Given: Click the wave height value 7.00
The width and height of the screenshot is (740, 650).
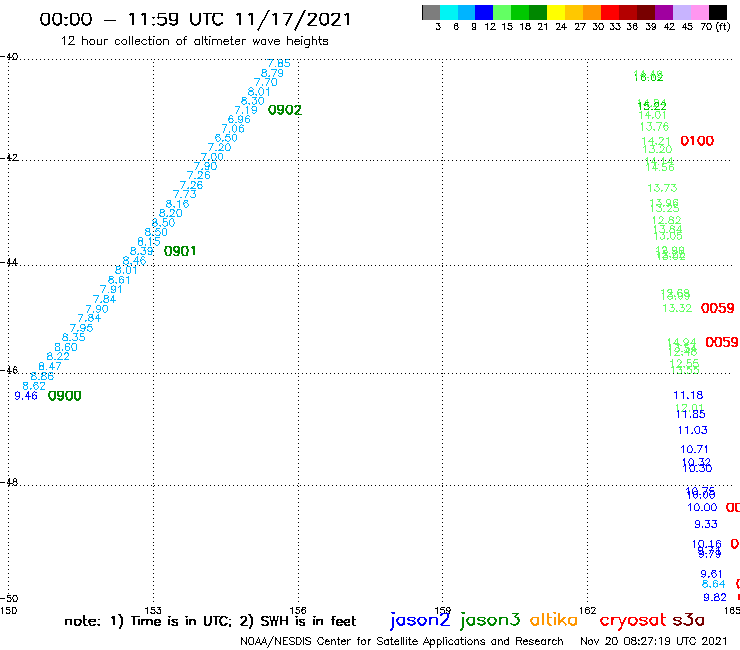Looking at the screenshot, I should click(x=212, y=157).
